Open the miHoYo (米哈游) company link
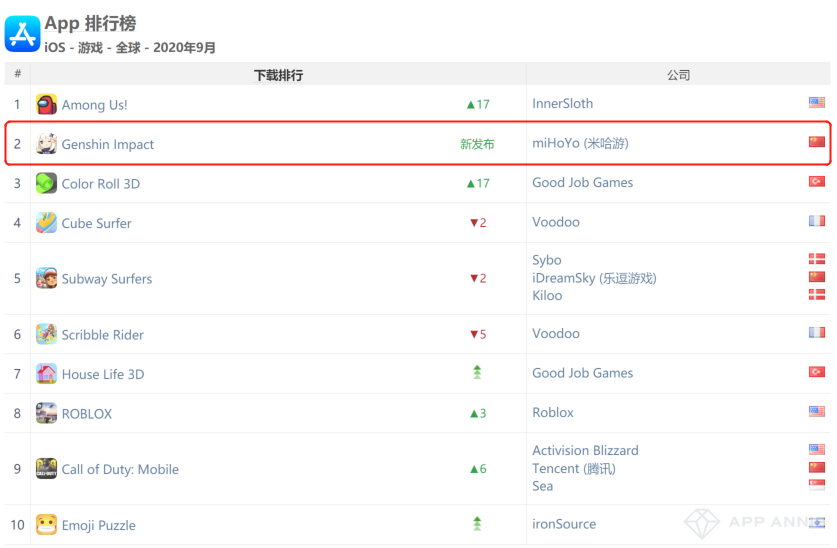The width and height of the screenshot is (837, 548). 580,143
